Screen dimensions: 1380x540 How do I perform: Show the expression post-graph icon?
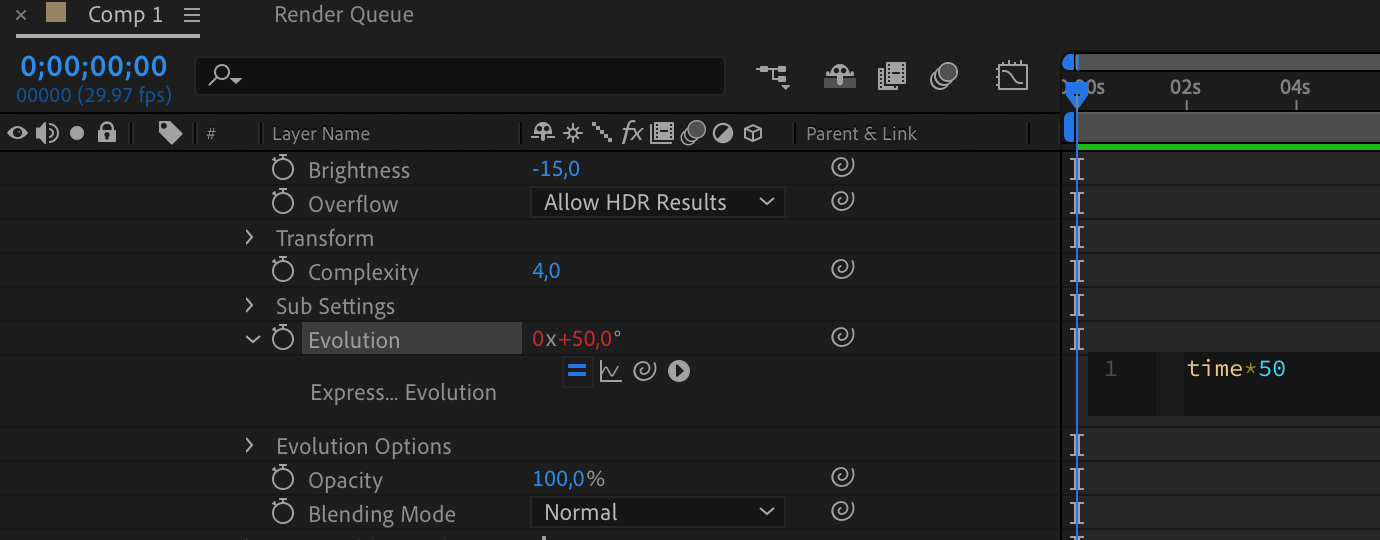(x=611, y=371)
